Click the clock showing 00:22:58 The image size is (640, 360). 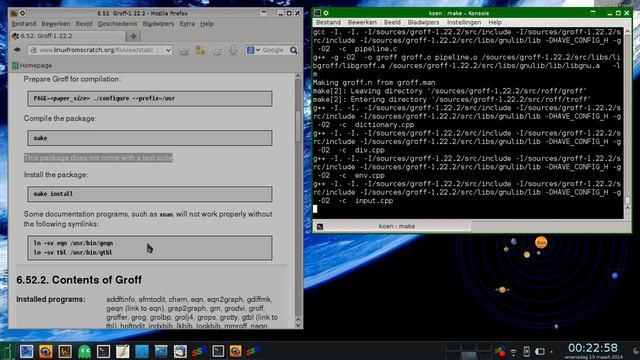tap(593, 348)
